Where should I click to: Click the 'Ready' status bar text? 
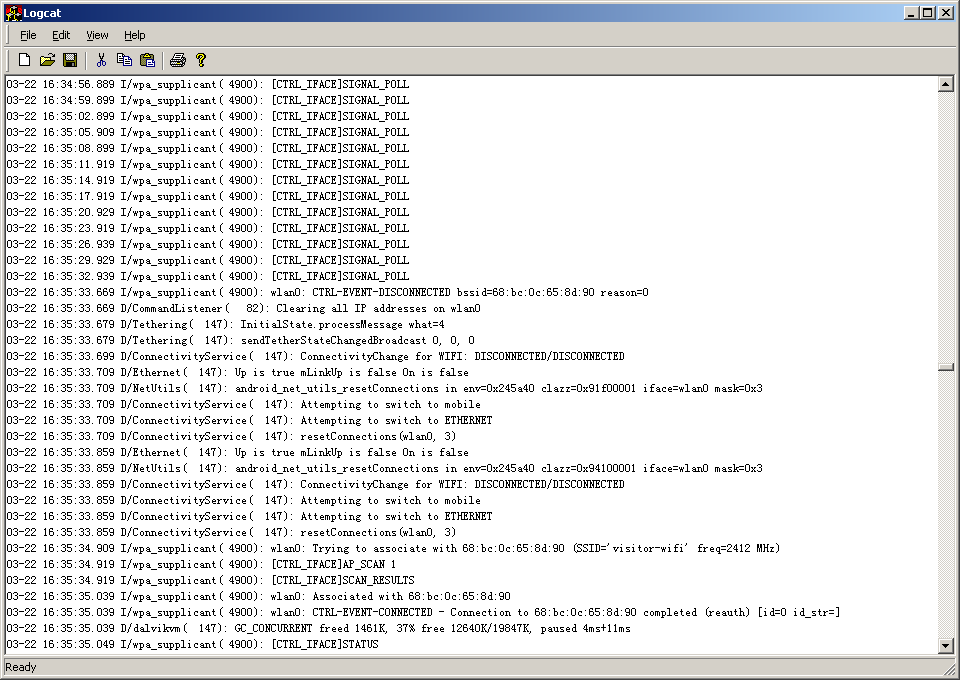pos(21,667)
